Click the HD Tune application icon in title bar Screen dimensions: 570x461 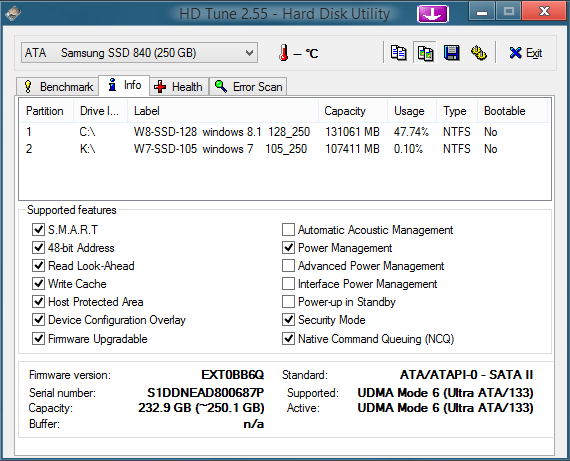[13, 13]
